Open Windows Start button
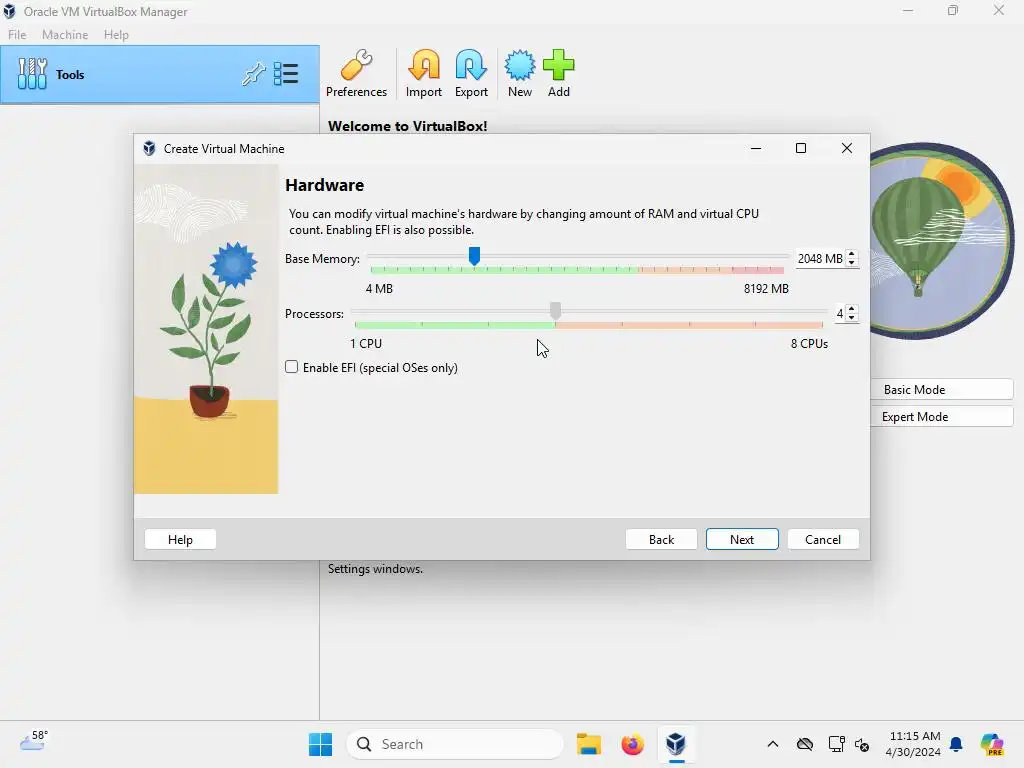The width and height of the screenshot is (1024, 768). pyautogui.click(x=320, y=744)
